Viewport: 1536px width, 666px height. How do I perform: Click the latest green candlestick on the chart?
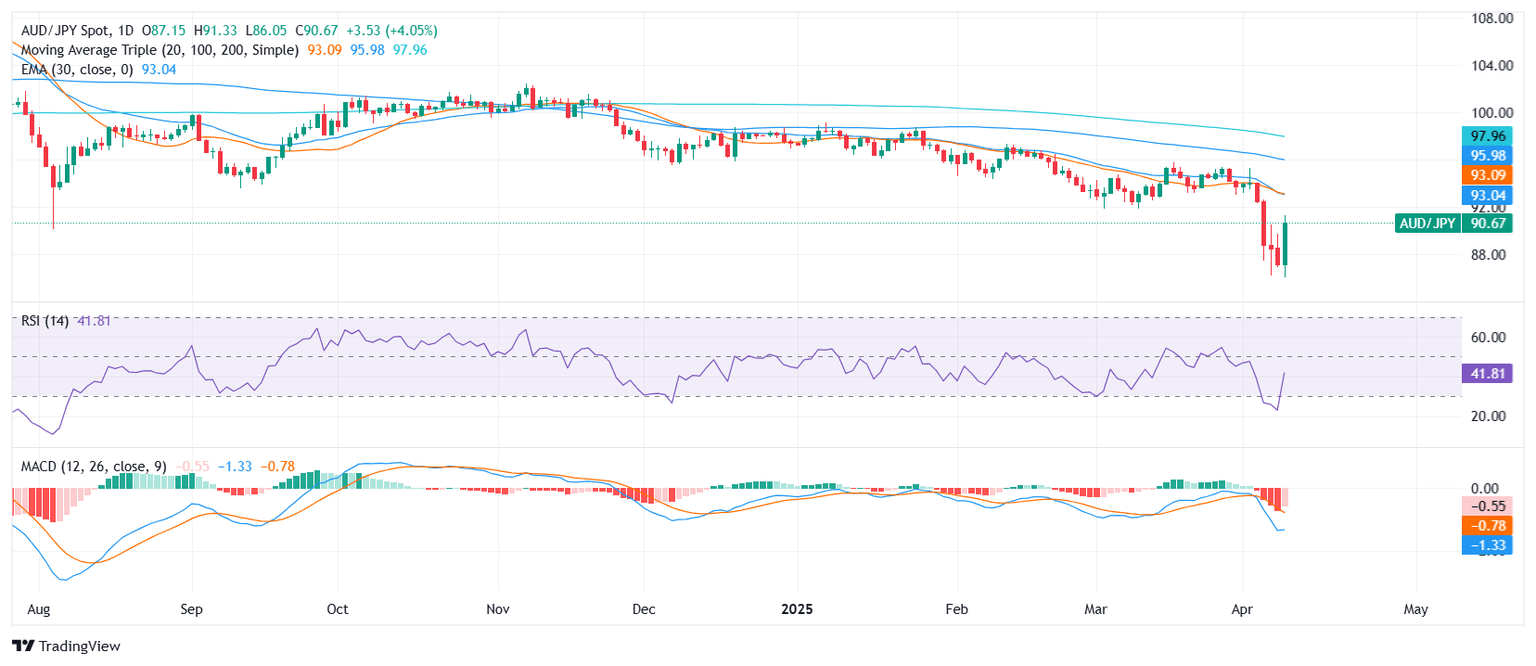[1285, 247]
